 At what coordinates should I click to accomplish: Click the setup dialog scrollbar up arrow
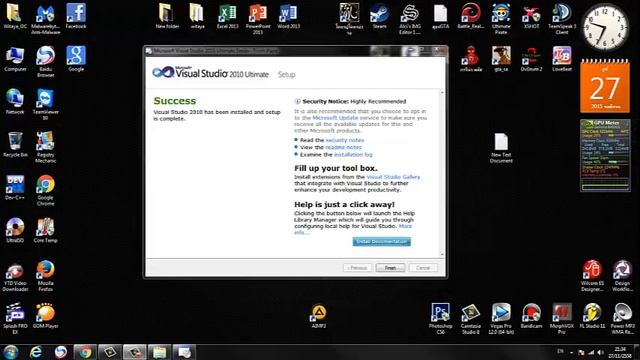pos(442,93)
